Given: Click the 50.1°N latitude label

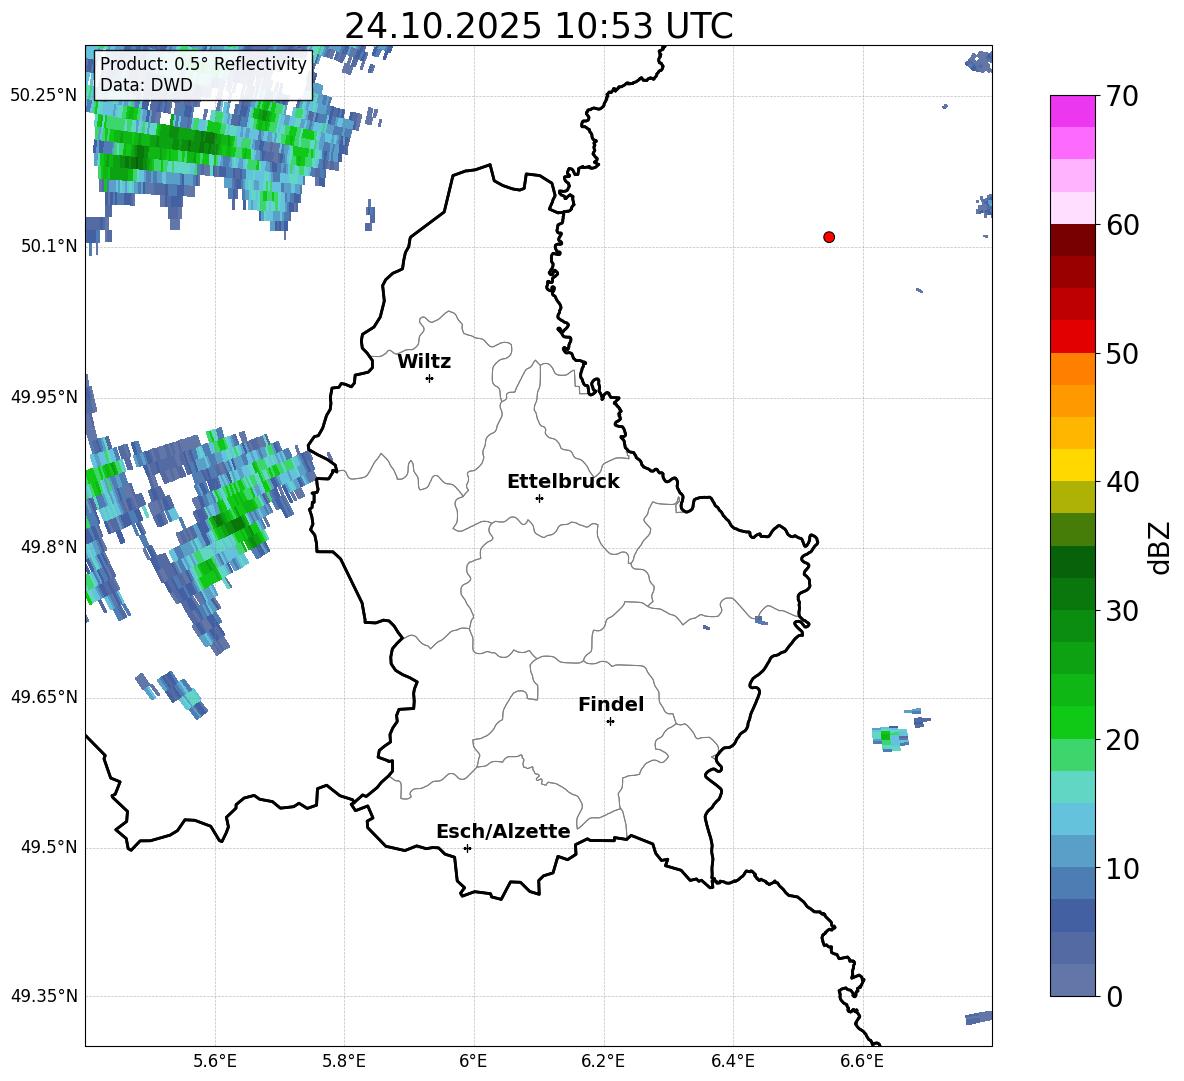Looking at the screenshot, I should tap(49, 246).
